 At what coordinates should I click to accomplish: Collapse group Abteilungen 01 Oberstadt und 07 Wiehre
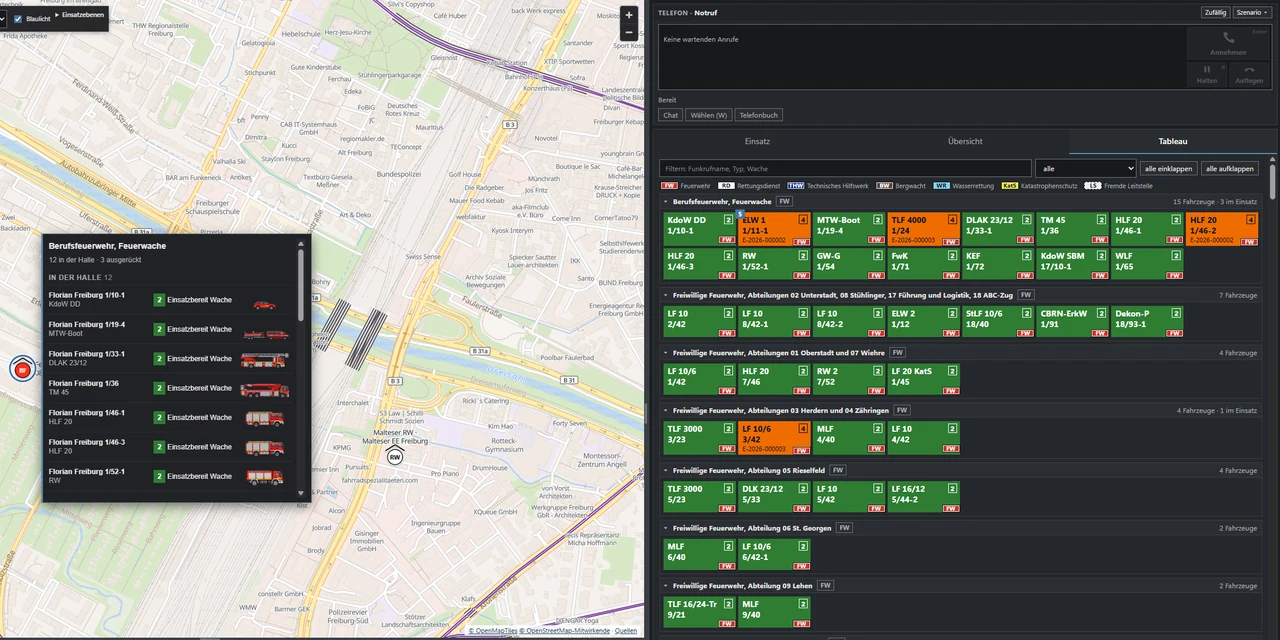tap(667, 352)
